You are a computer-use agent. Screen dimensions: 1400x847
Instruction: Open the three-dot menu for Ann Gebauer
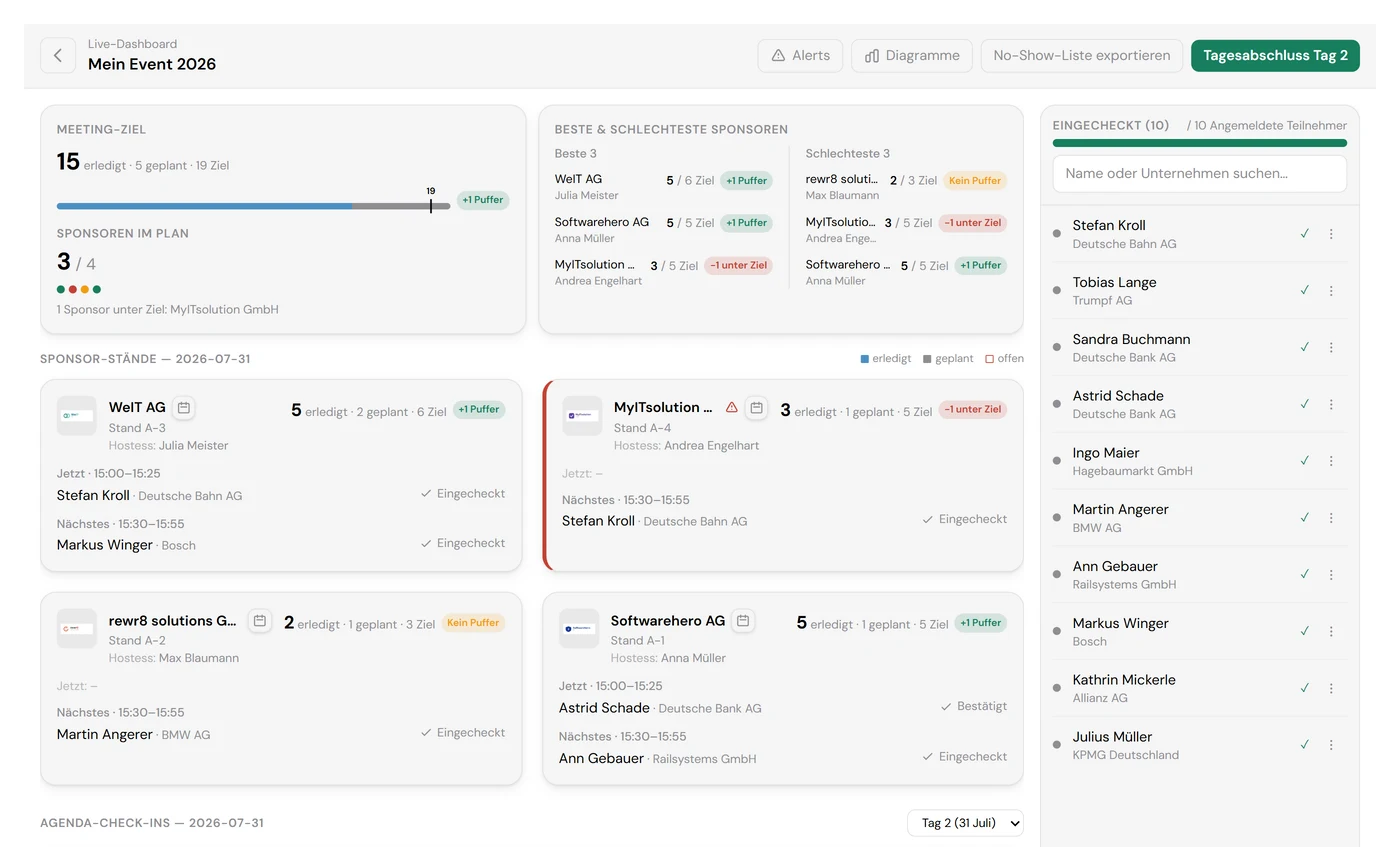point(1331,575)
